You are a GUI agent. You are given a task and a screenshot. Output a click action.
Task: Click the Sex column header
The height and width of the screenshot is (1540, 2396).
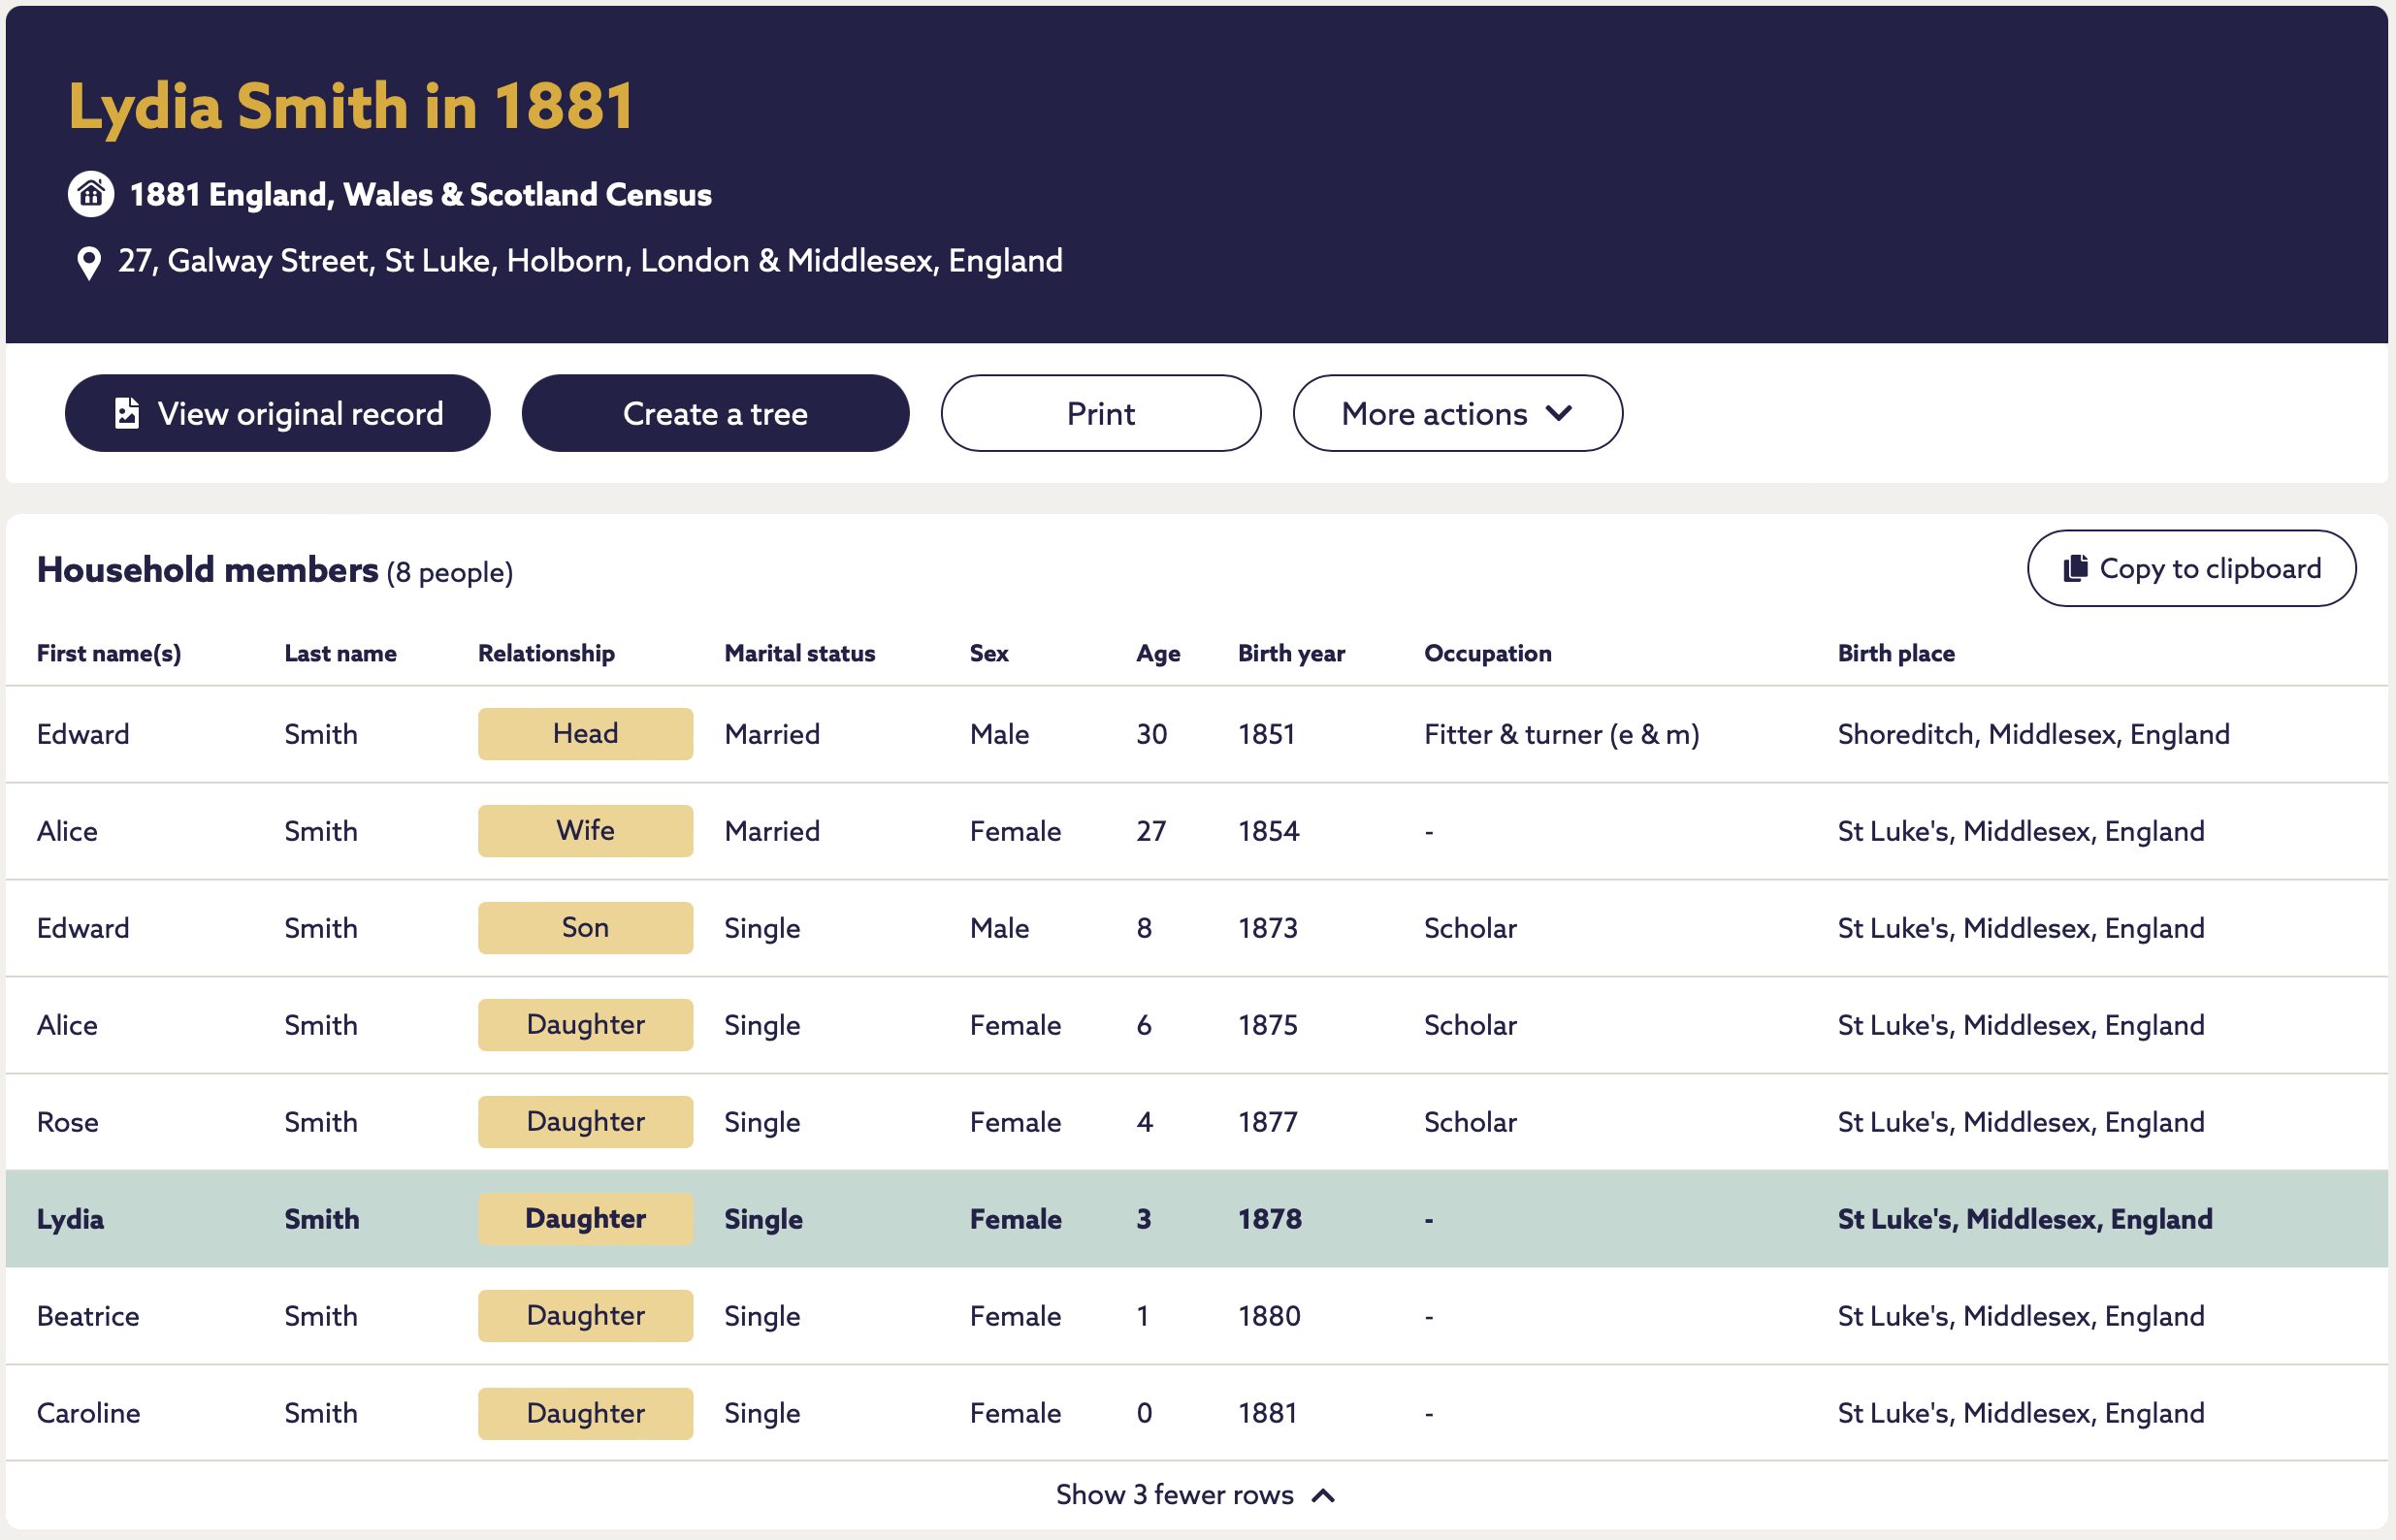click(989, 654)
